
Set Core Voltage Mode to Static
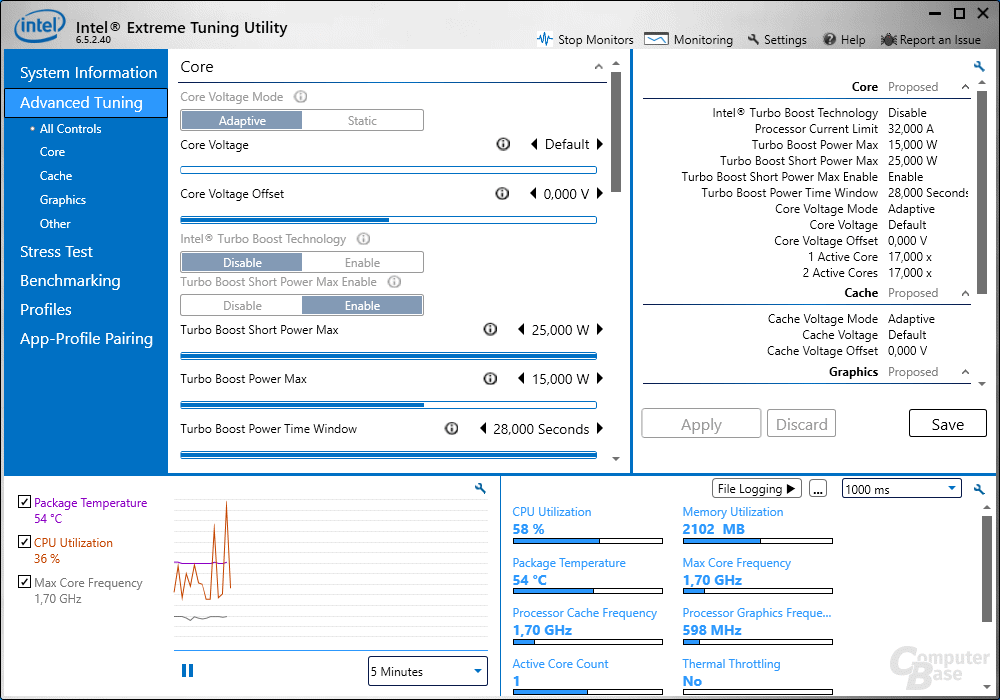[362, 121]
